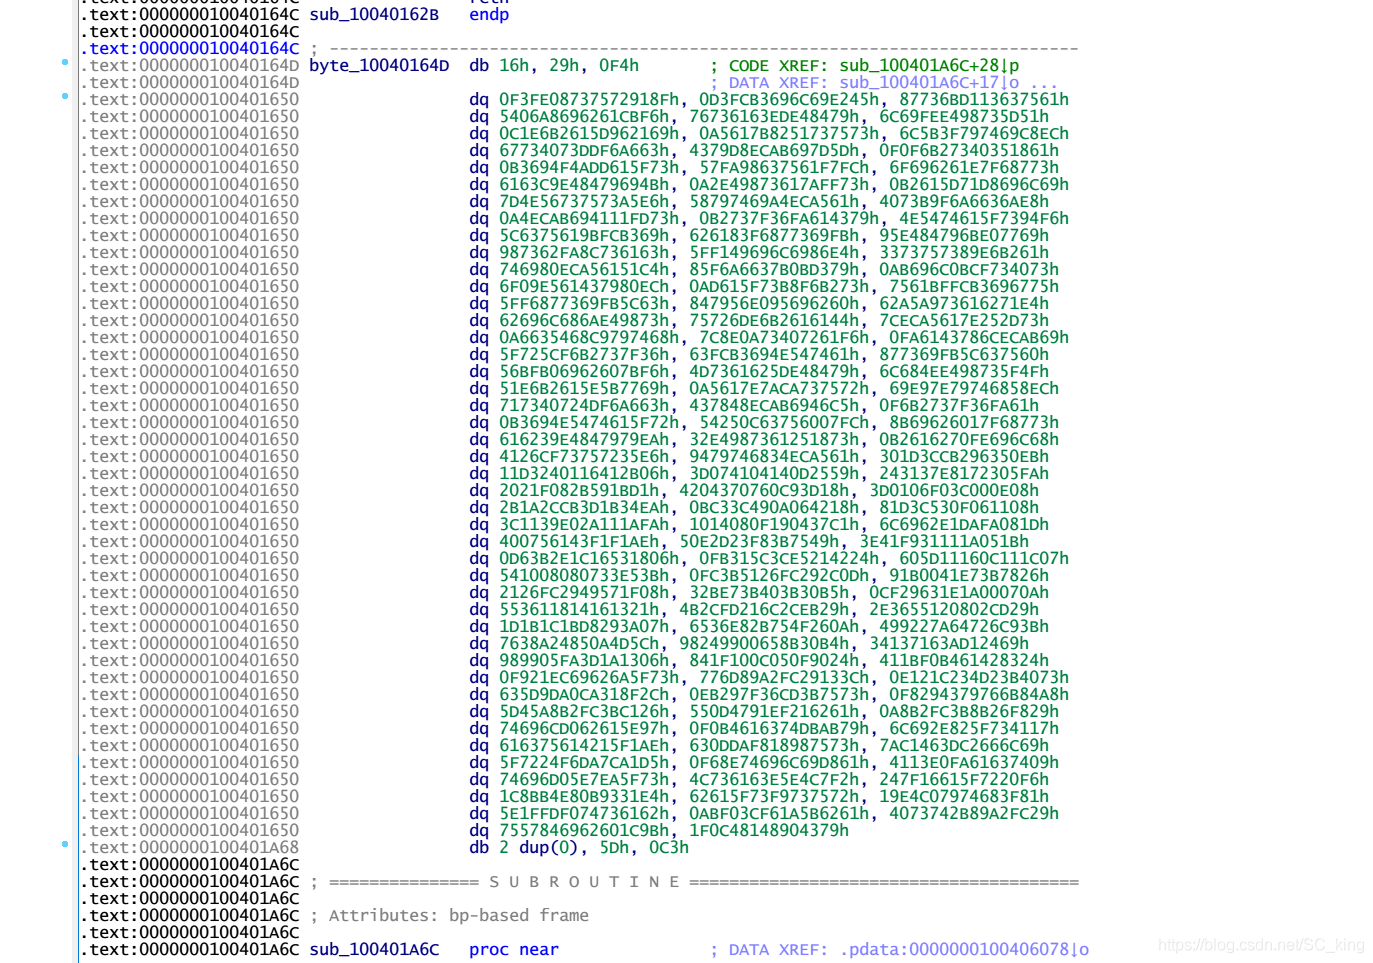
Task: Click hex value 3373757389E6B261h
Action: click(964, 252)
